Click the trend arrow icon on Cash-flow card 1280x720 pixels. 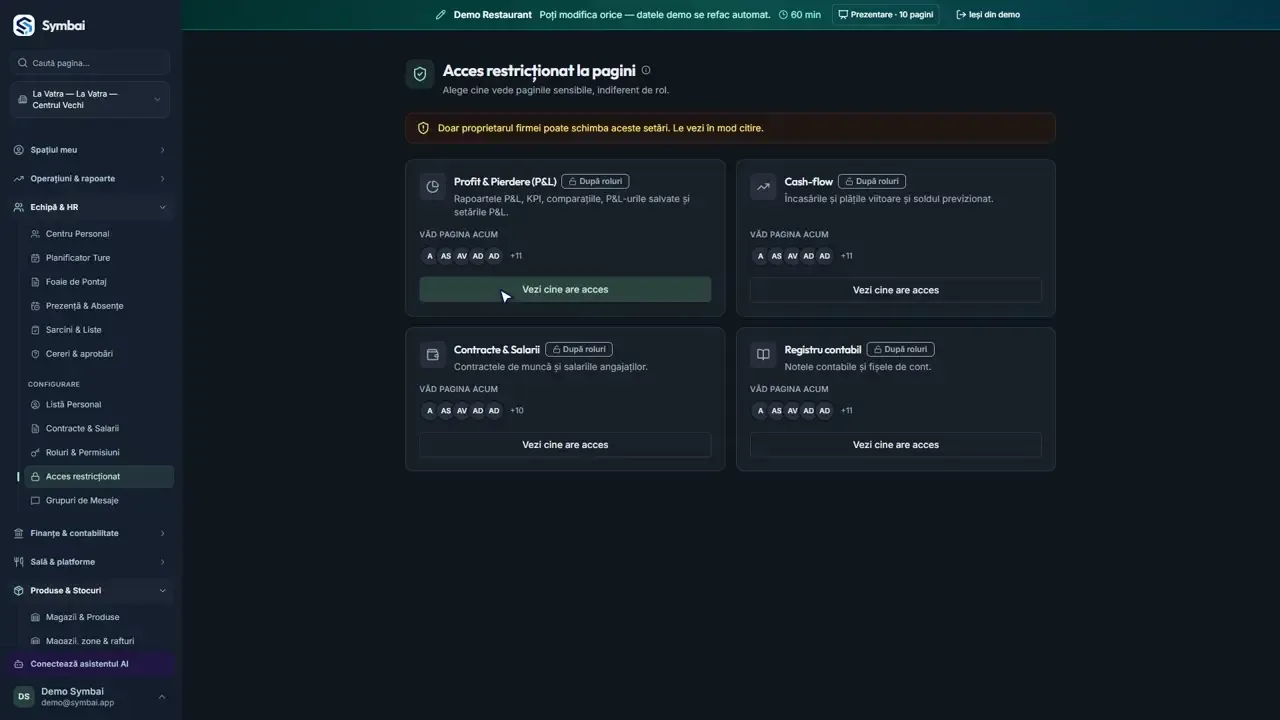pos(763,186)
